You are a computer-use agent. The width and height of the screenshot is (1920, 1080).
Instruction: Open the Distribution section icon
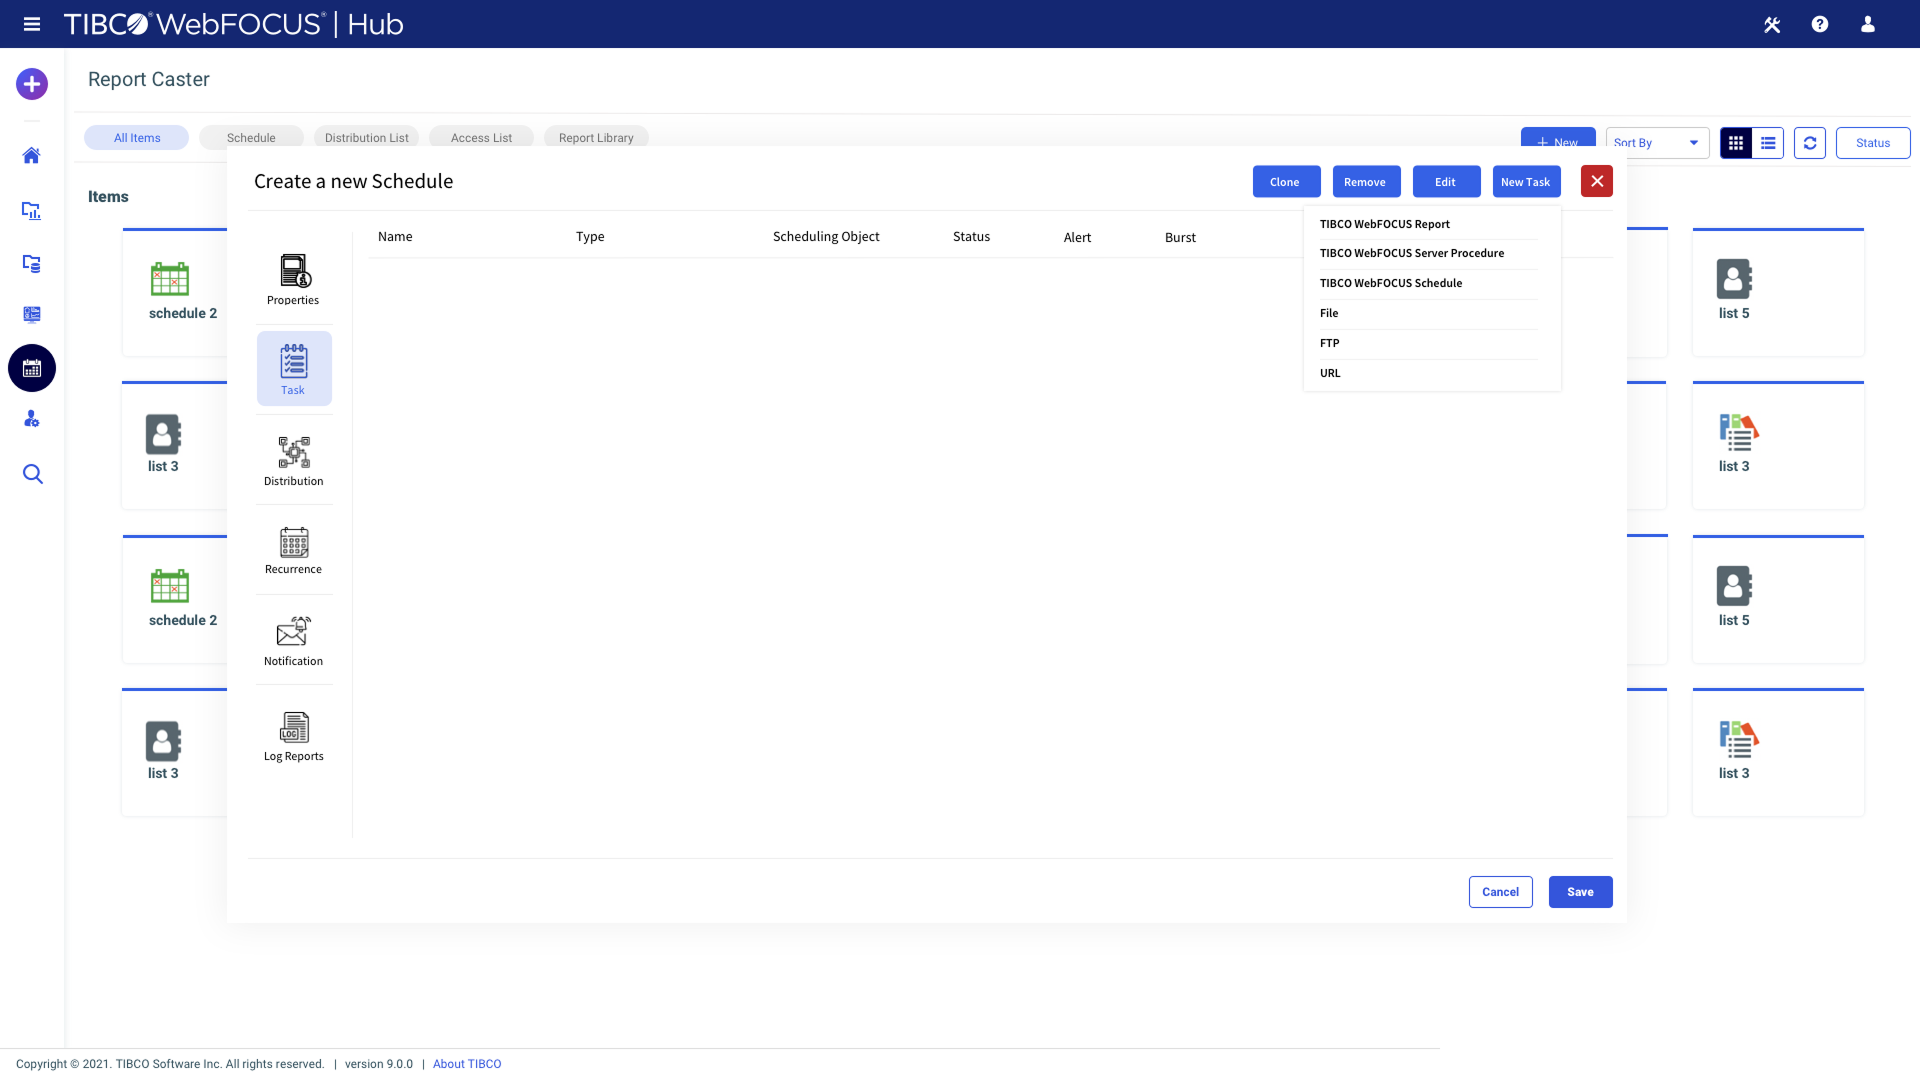pyautogui.click(x=294, y=461)
